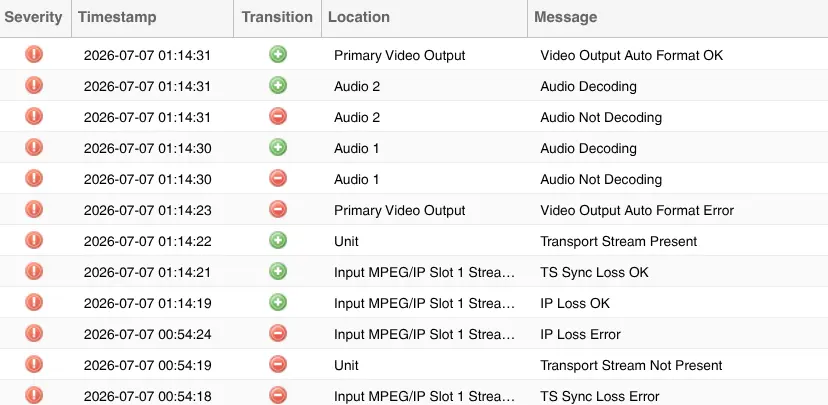Click severity icon for Video Output Auto Format OK

click(34, 54)
